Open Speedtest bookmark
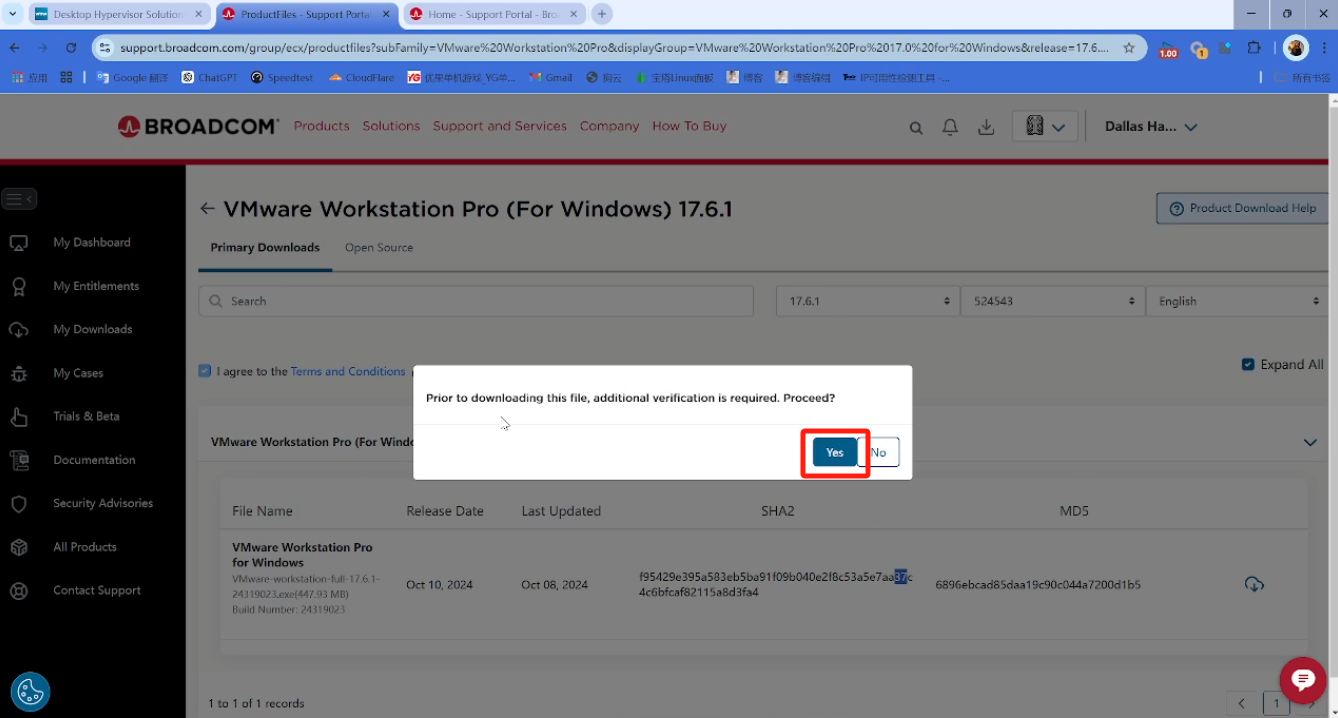This screenshot has width=1338, height=718. pos(282,77)
